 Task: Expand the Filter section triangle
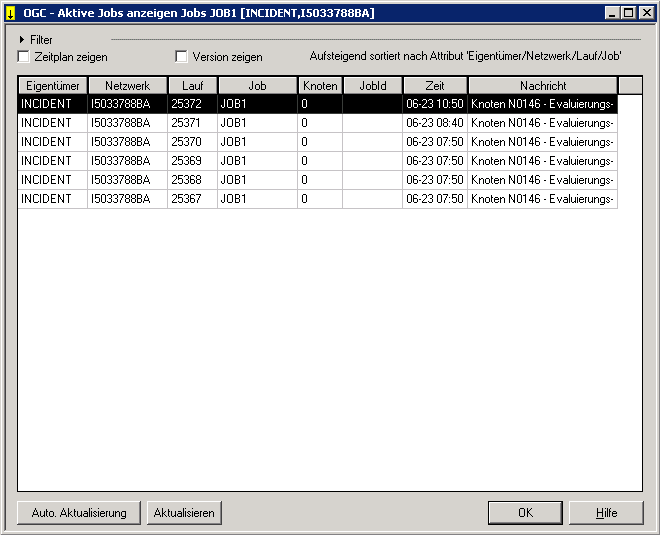tap(23, 40)
